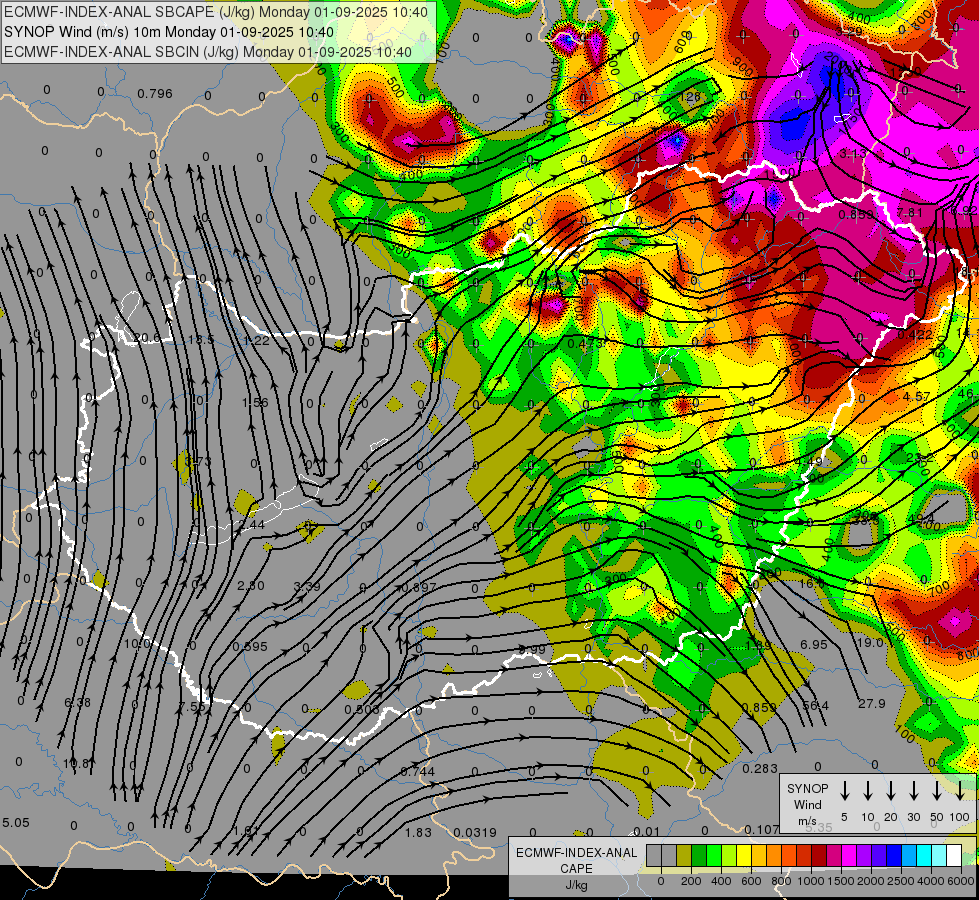Click the map value 0.473
Screen dimensions: 979x900
[x=585, y=344]
